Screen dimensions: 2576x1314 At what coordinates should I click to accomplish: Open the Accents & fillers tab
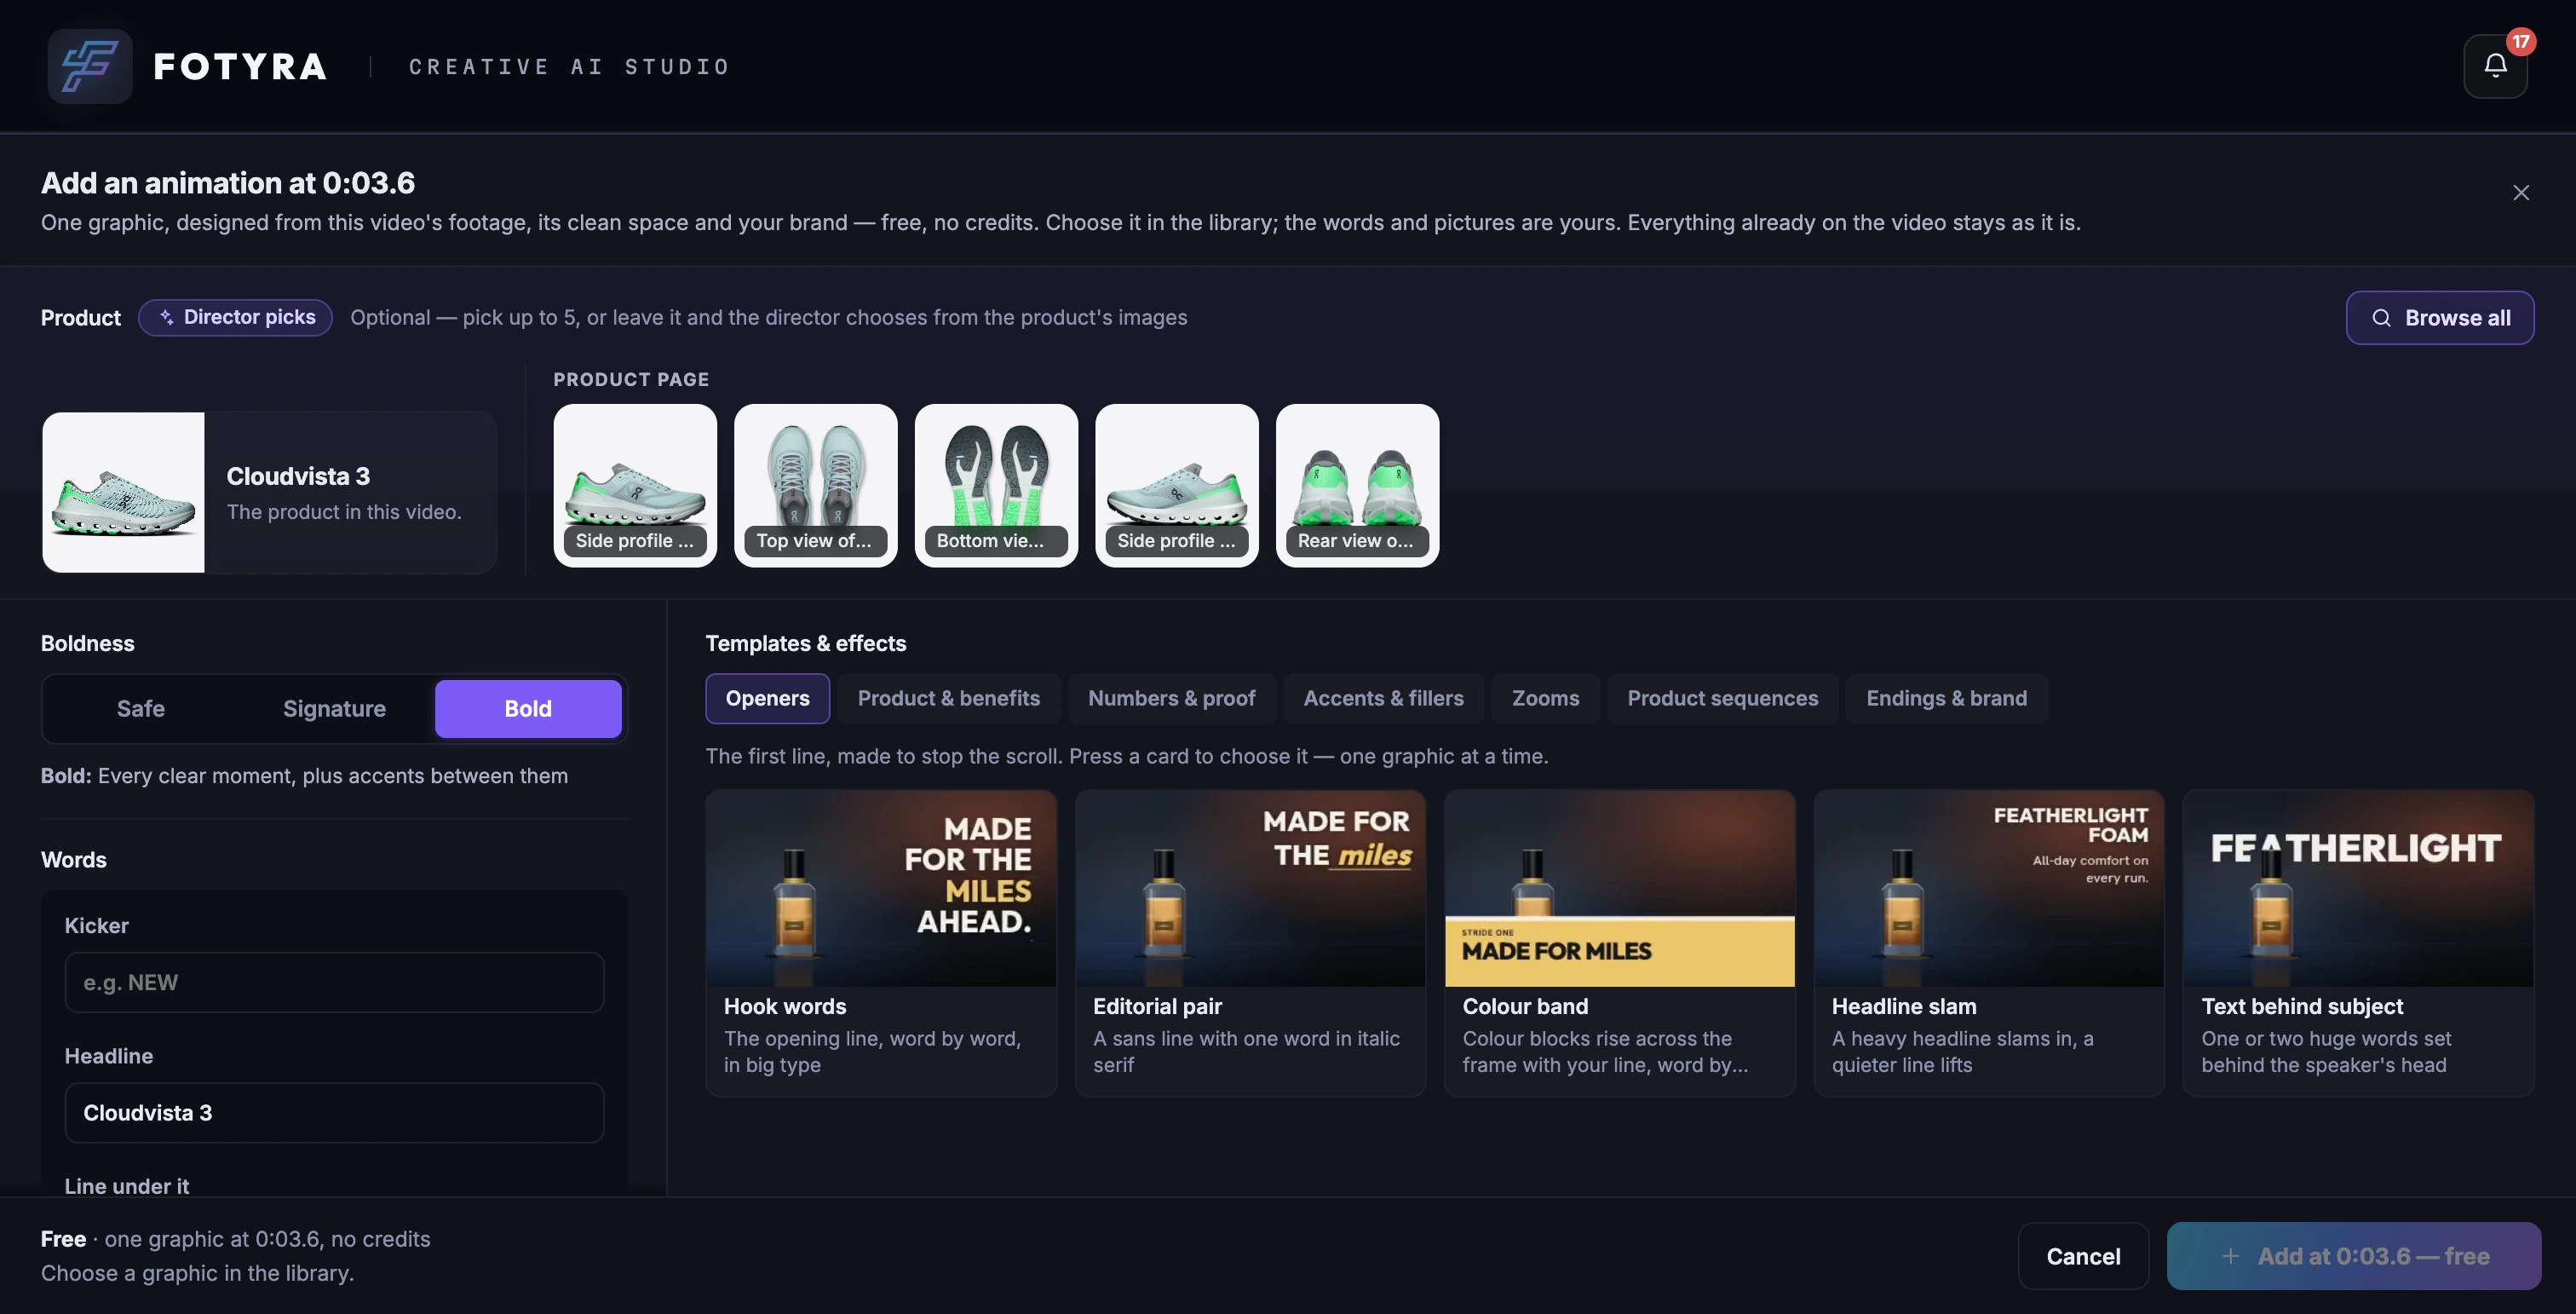(x=1383, y=698)
